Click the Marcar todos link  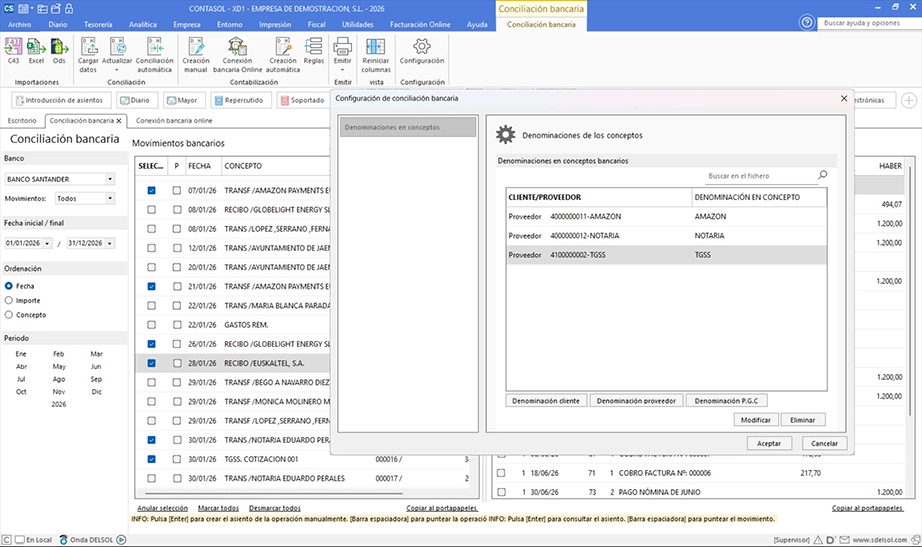[x=218, y=508]
